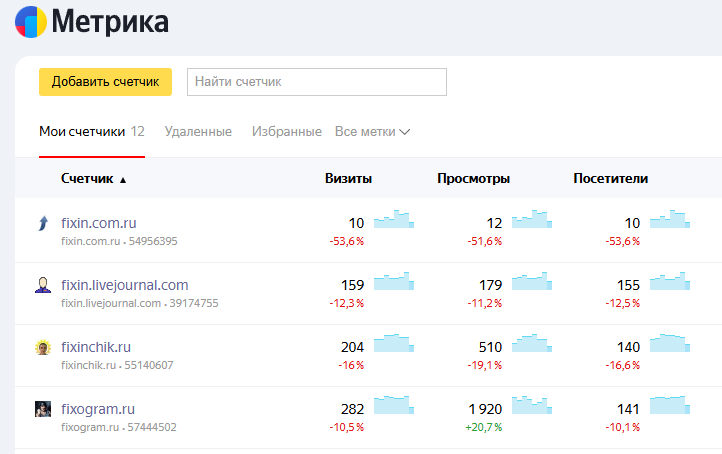The height and width of the screenshot is (454, 722).
Task: Click the visitors value 155
Action: (x=628, y=285)
